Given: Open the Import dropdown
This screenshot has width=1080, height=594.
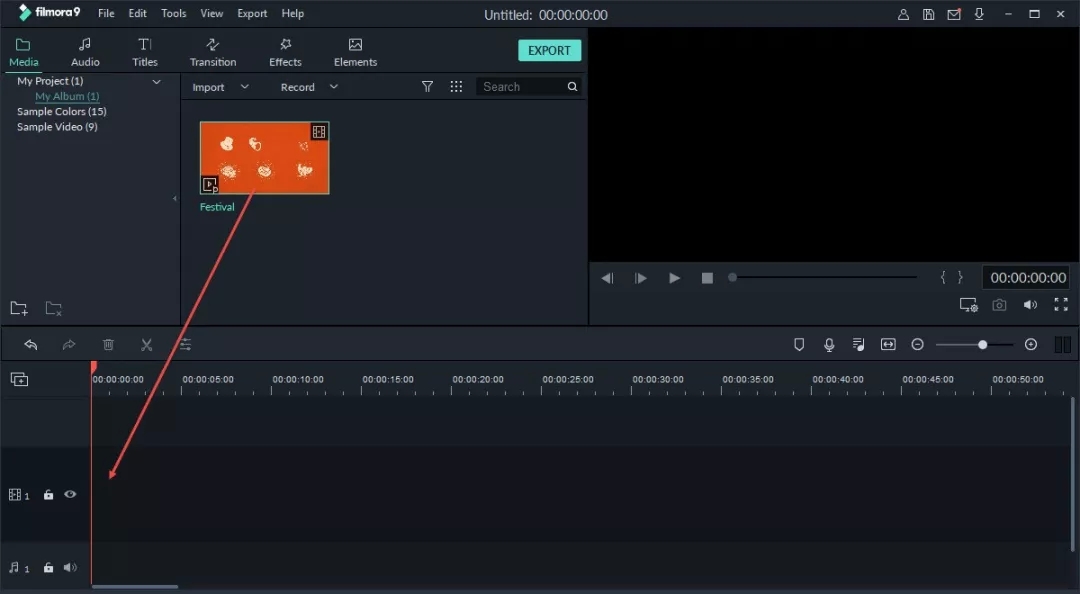Looking at the screenshot, I should [220, 87].
